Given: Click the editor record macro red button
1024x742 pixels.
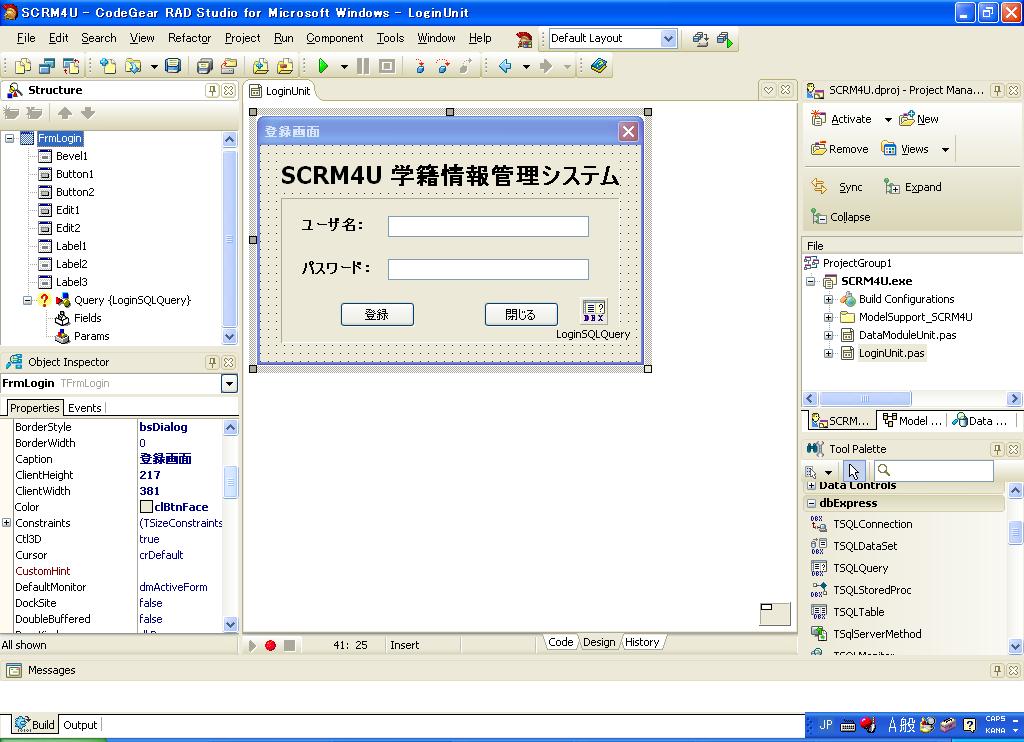Looking at the screenshot, I should click(x=270, y=645).
